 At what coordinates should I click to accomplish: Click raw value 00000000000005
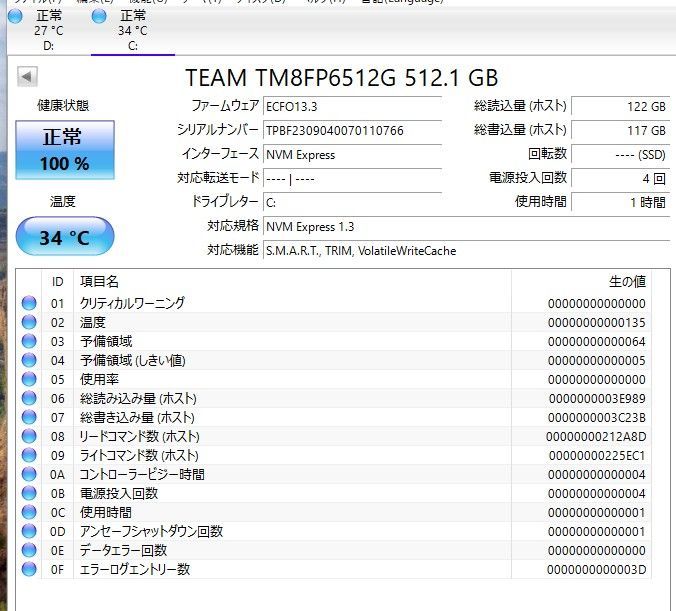(x=597, y=360)
